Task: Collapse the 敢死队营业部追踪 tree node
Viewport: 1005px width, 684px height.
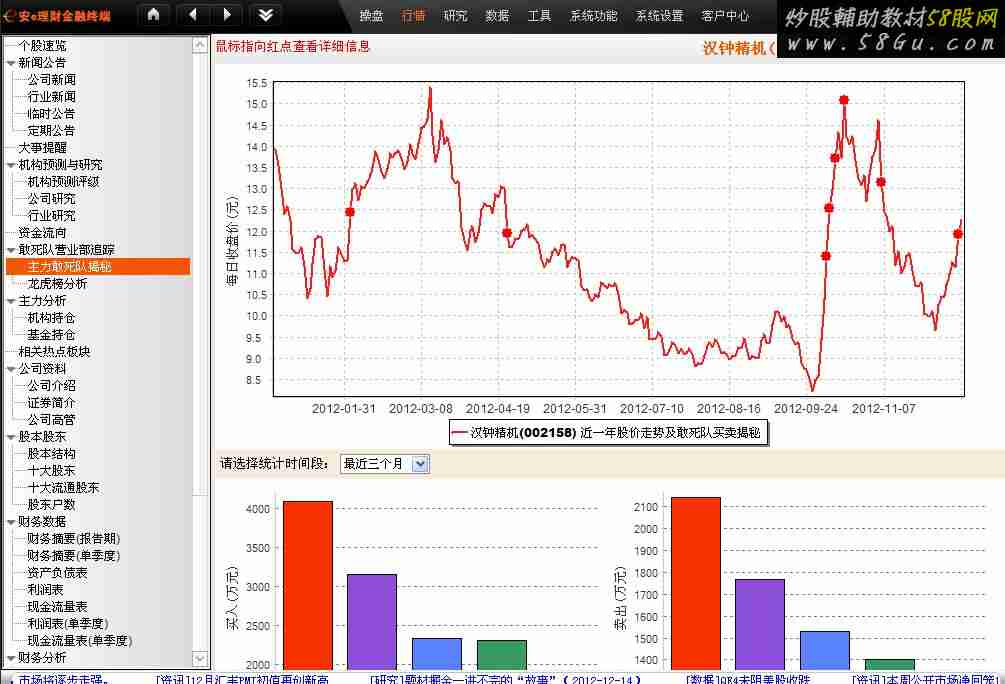Action: [11, 250]
